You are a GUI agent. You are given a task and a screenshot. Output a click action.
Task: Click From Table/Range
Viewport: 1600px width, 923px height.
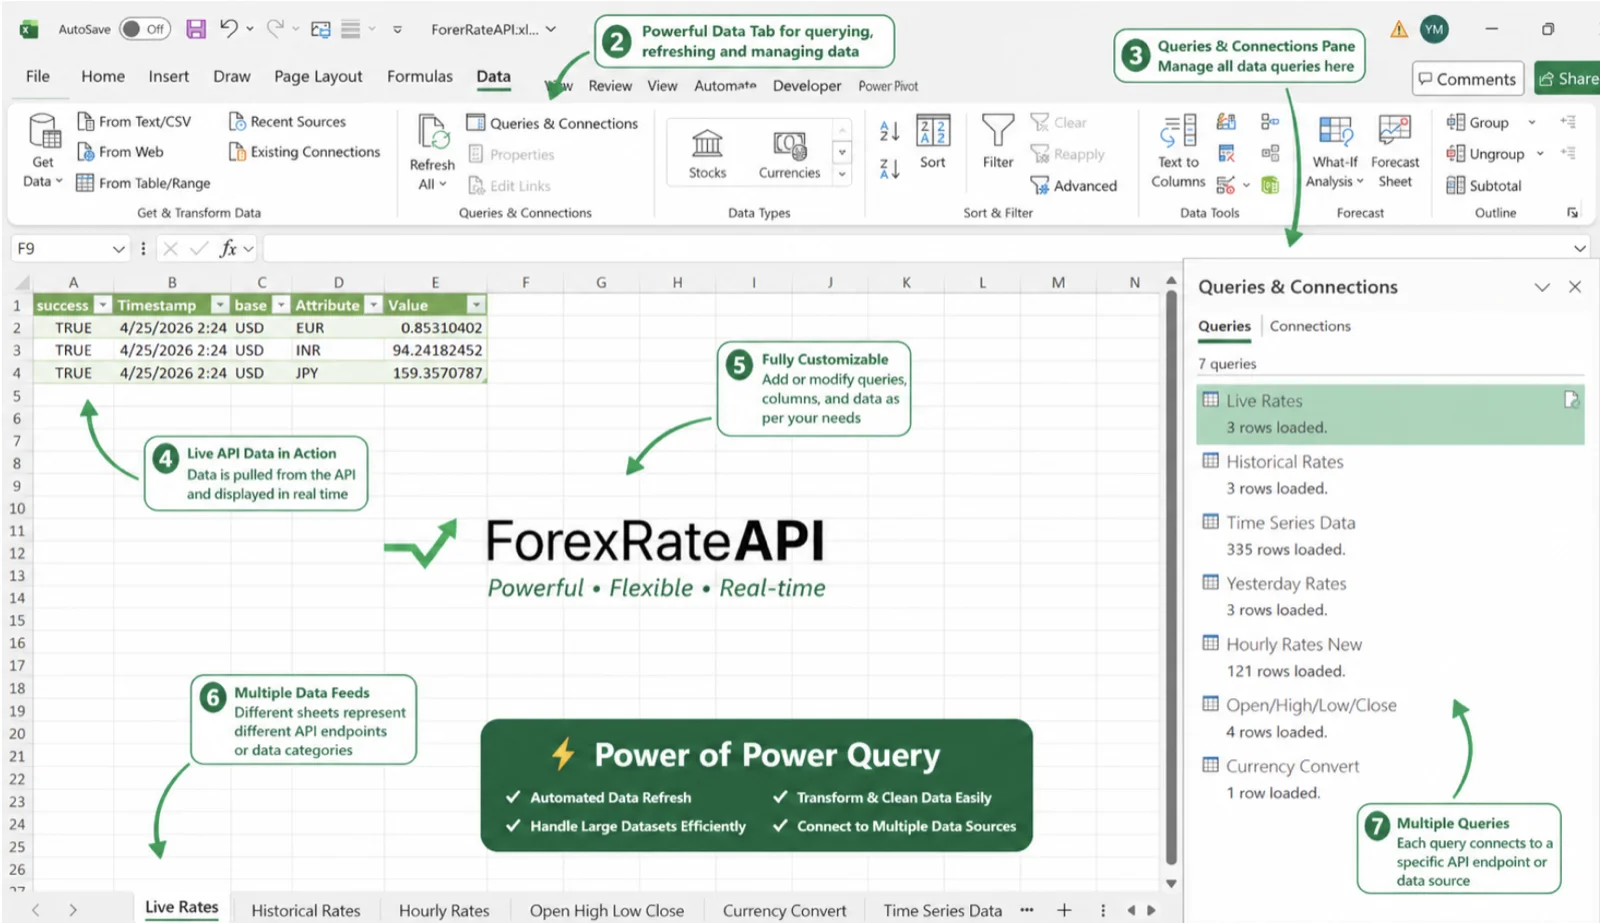(143, 183)
